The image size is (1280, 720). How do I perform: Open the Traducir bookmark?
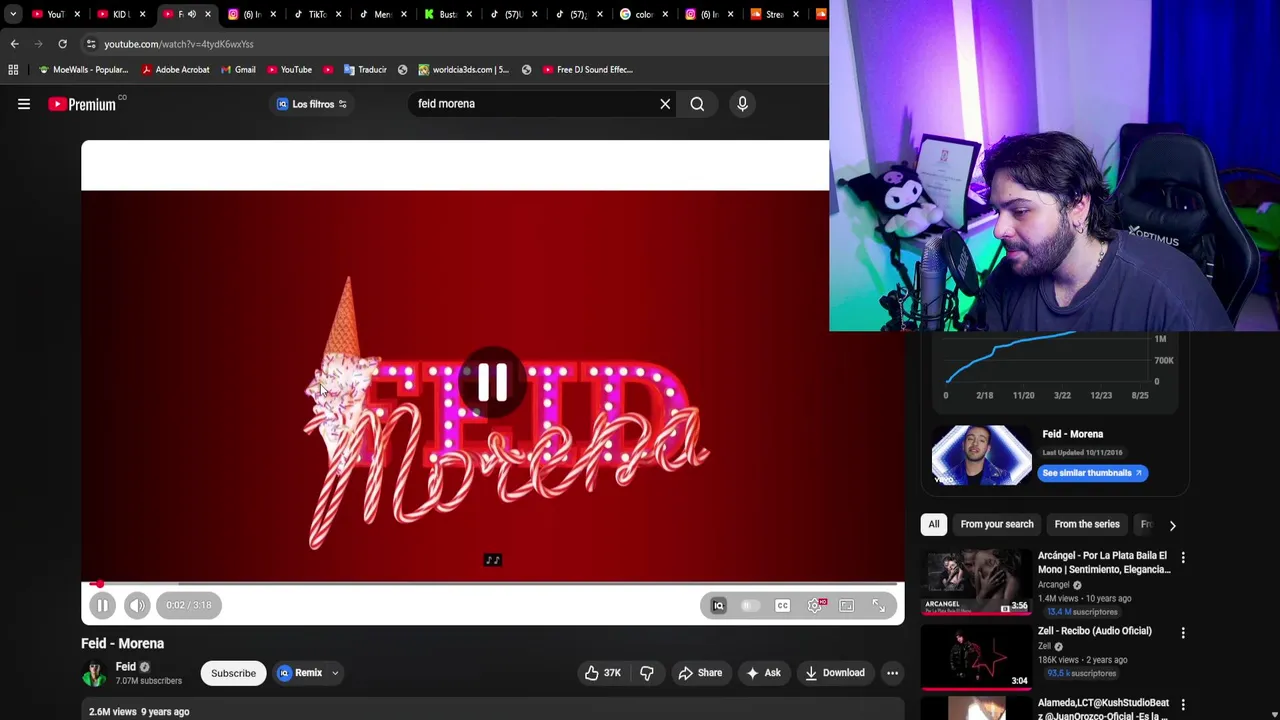364,70
